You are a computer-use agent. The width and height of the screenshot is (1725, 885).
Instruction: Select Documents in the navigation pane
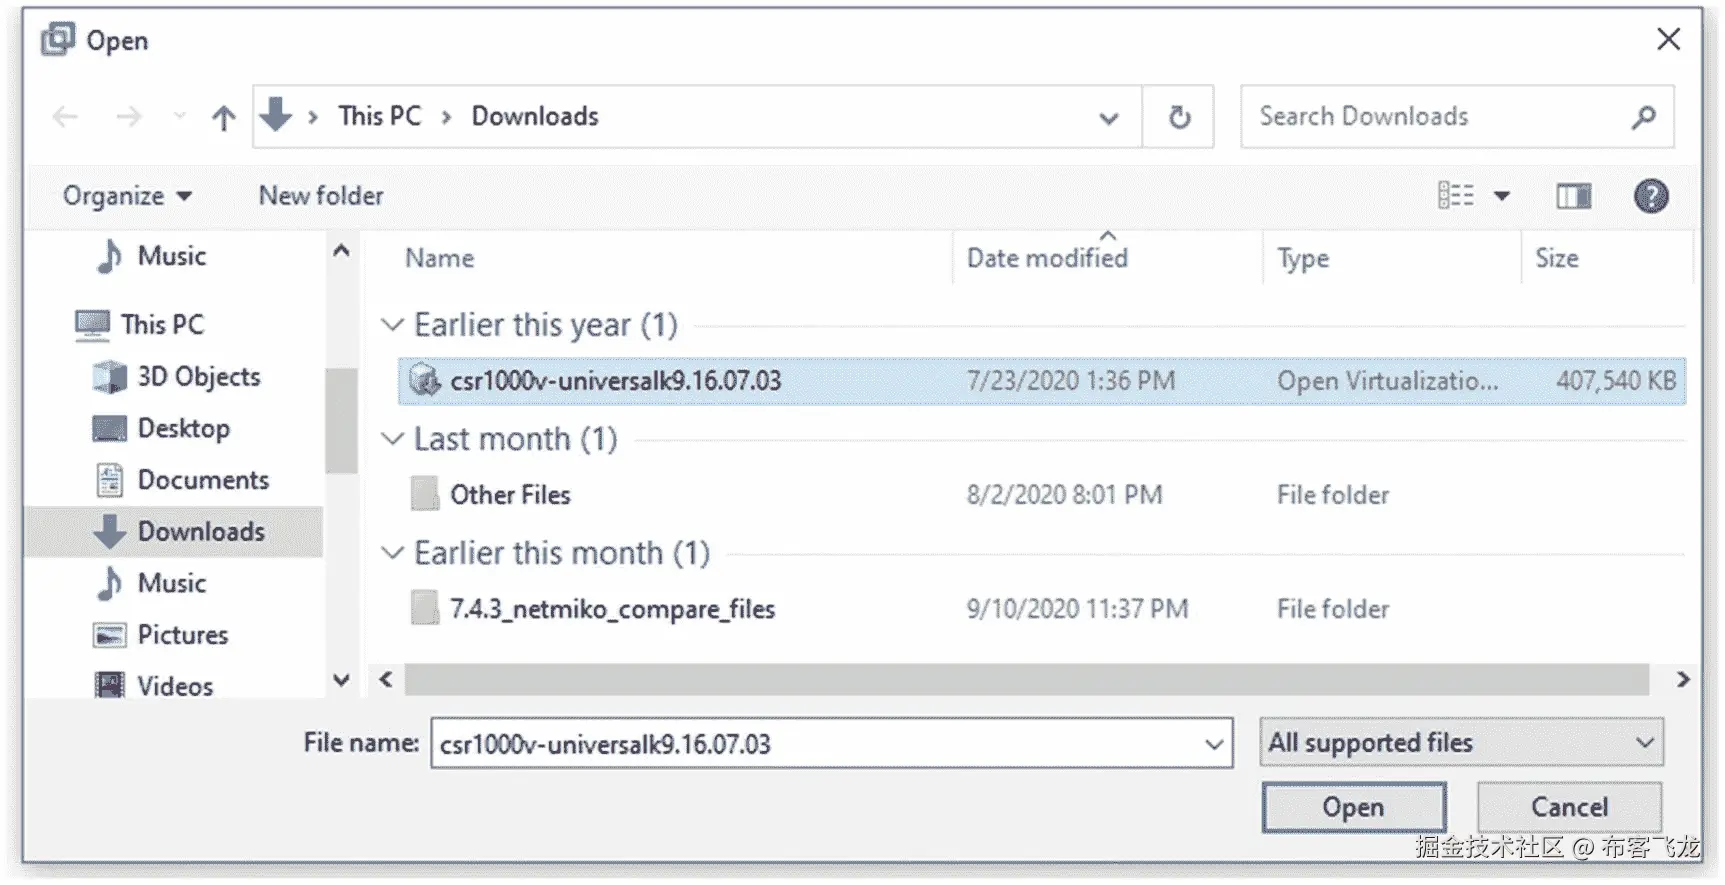(x=203, y=480)
